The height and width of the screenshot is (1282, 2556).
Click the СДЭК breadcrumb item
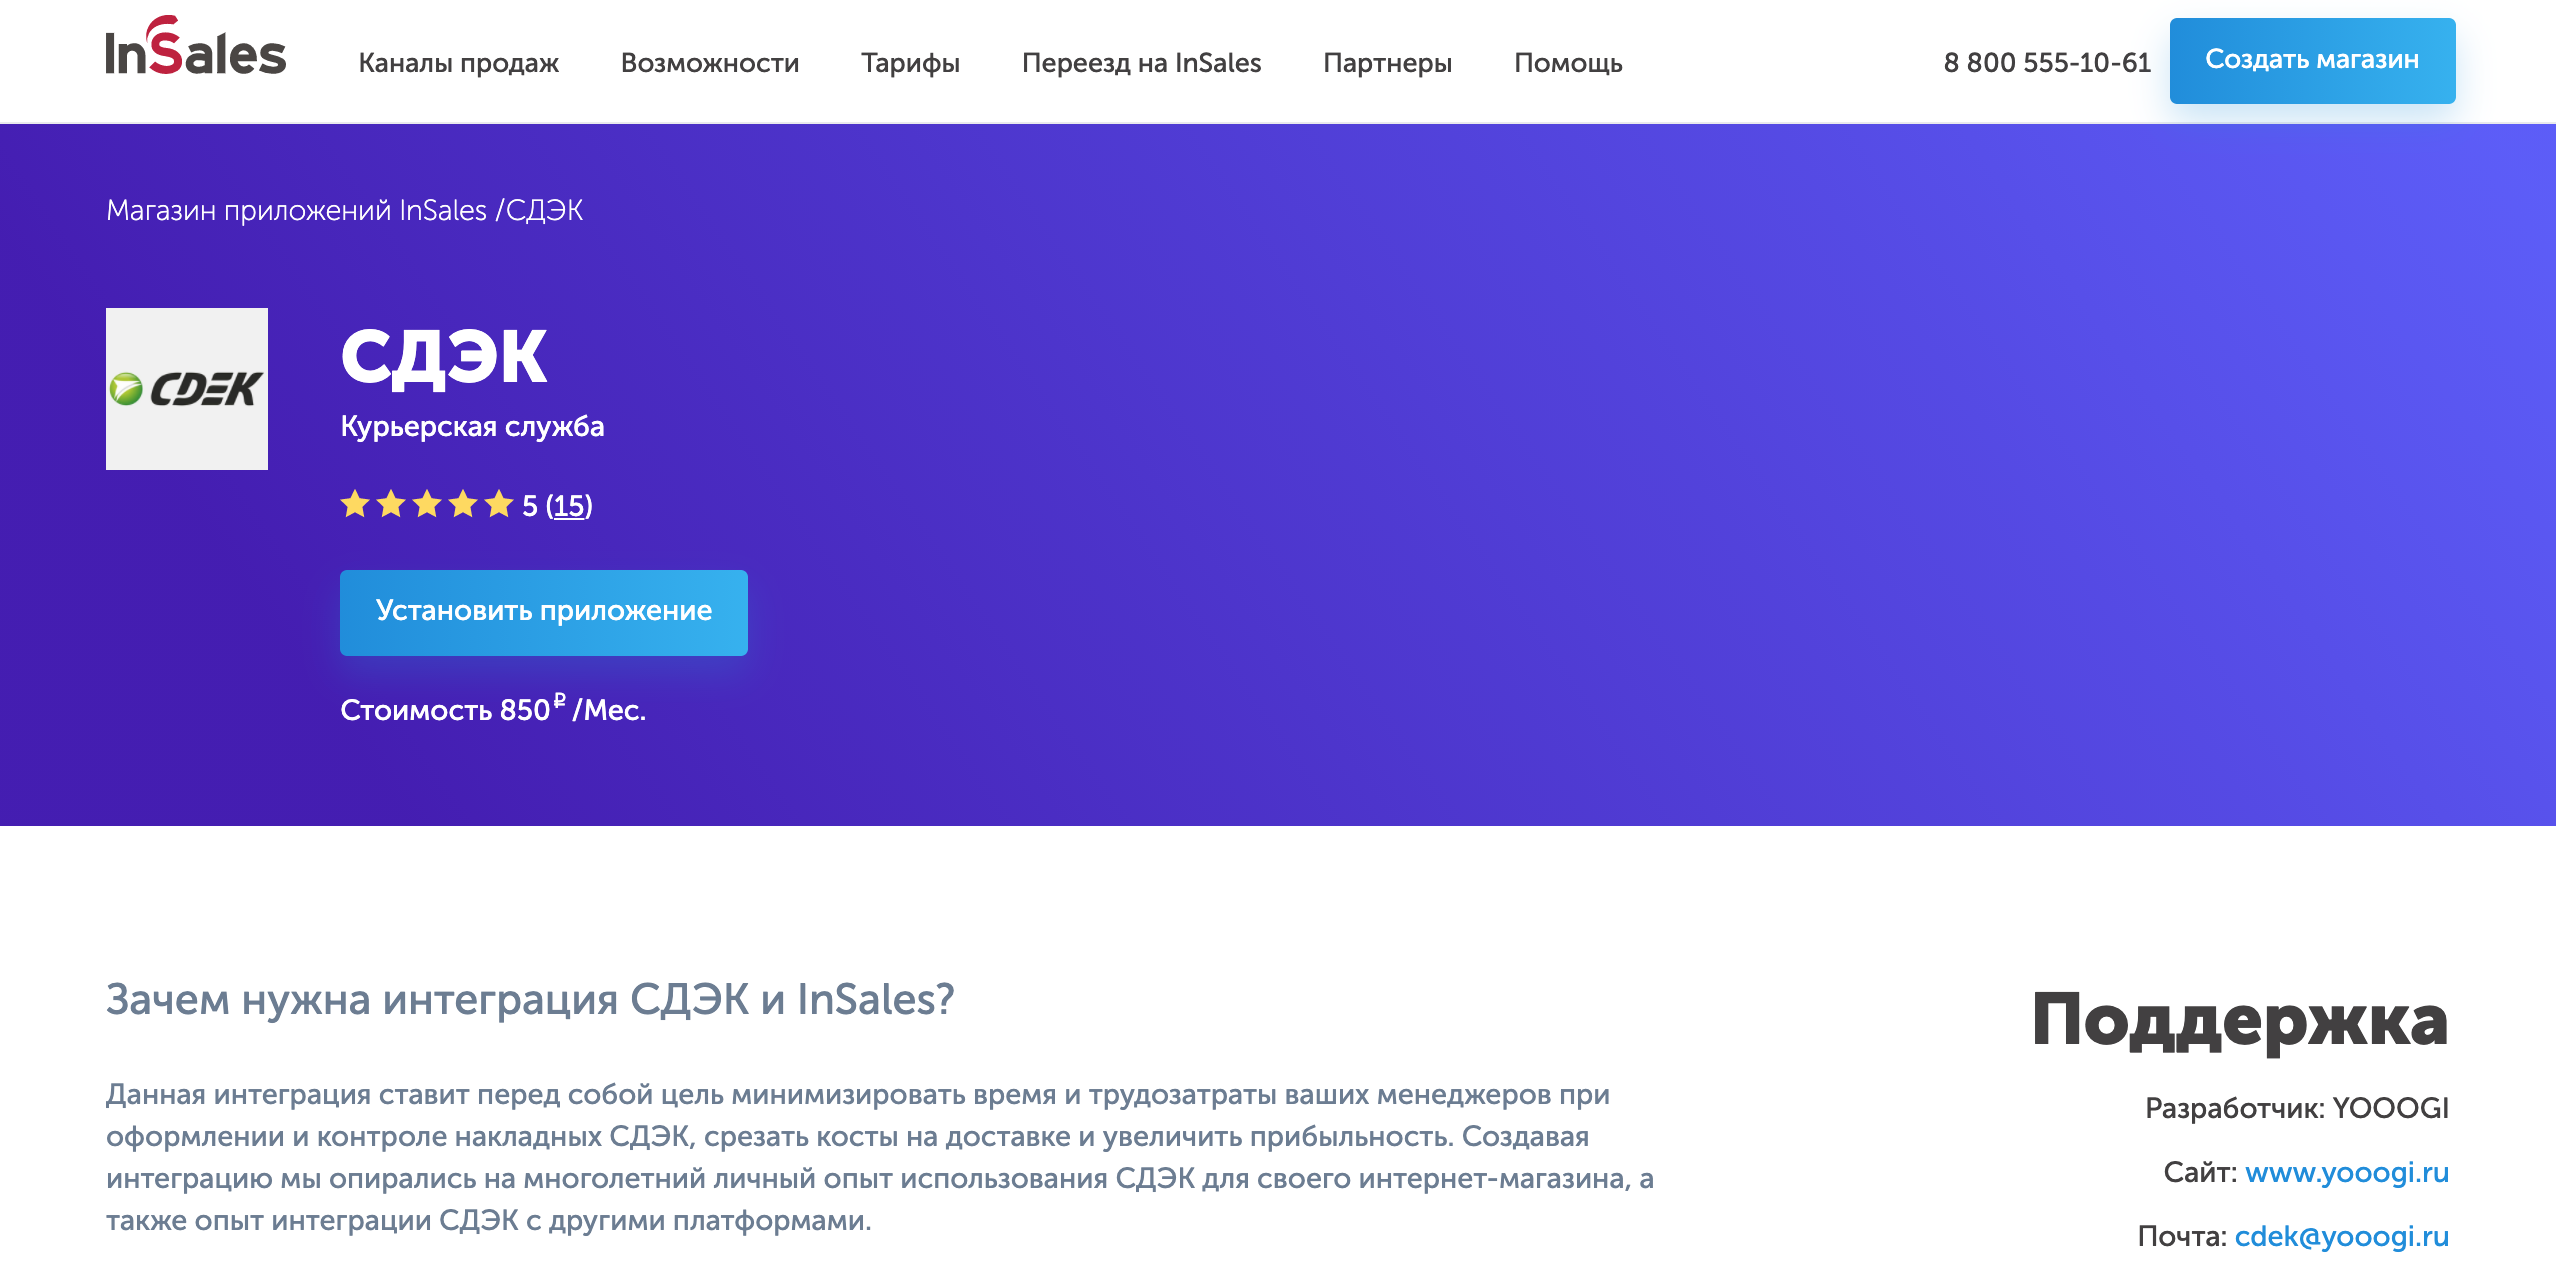545,210
